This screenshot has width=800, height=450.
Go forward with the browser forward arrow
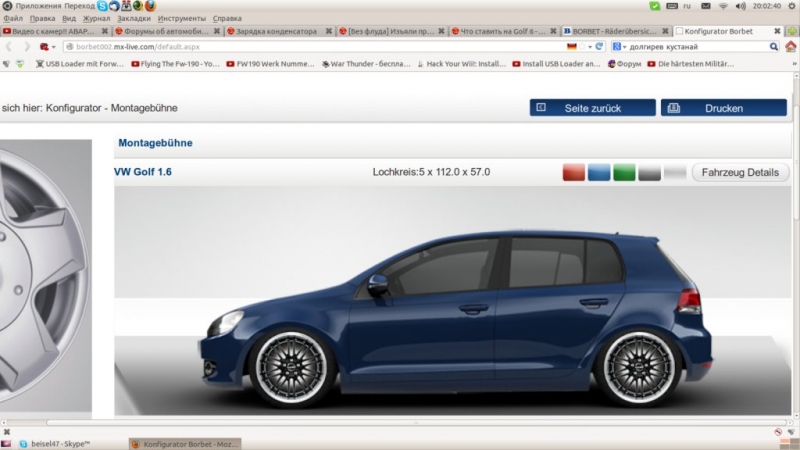pyautogui.click(x=27, y=46)
